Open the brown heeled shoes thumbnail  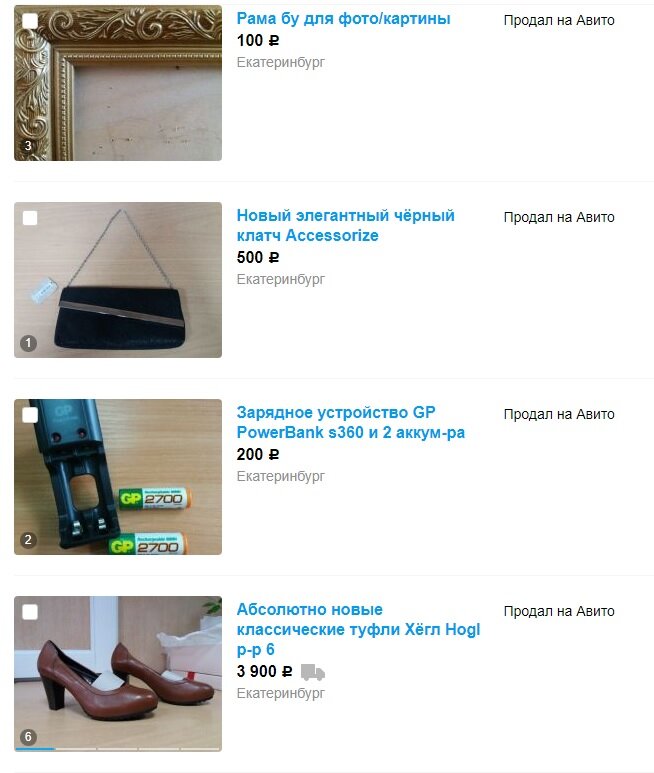coord(118,674)
